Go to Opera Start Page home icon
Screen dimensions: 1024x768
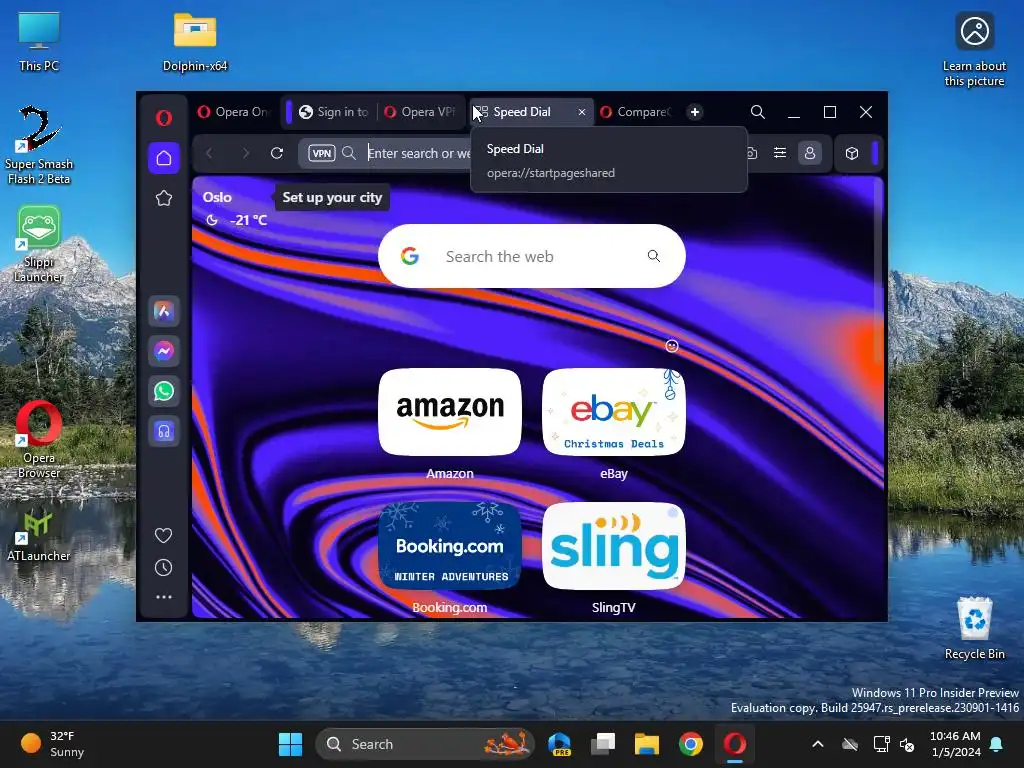164,158
